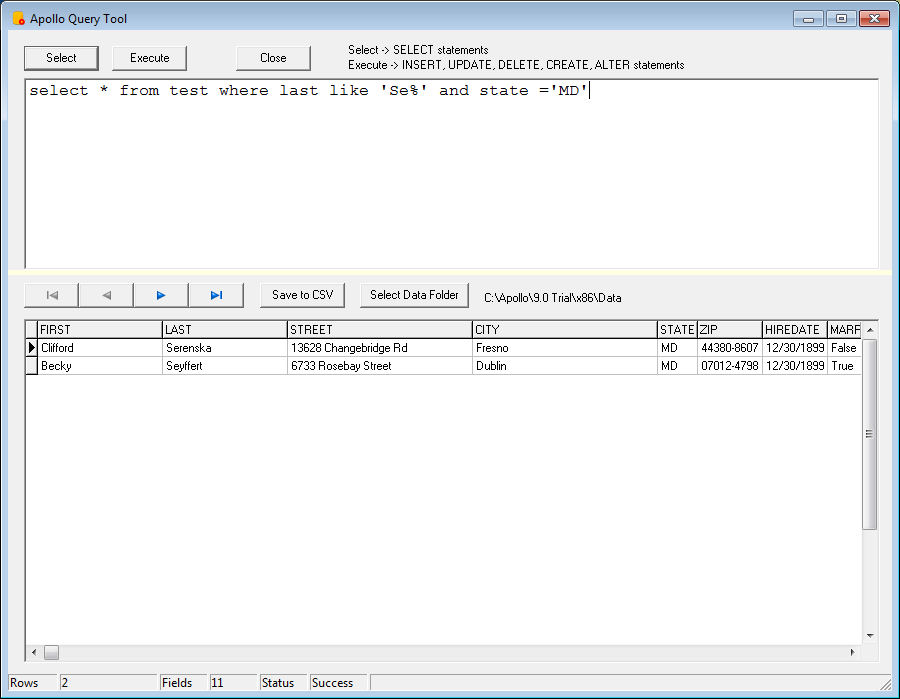The height and width of the screenshot is (699, 900).
Task: Click the HIREDATE column header
Action: coord(793,330)
